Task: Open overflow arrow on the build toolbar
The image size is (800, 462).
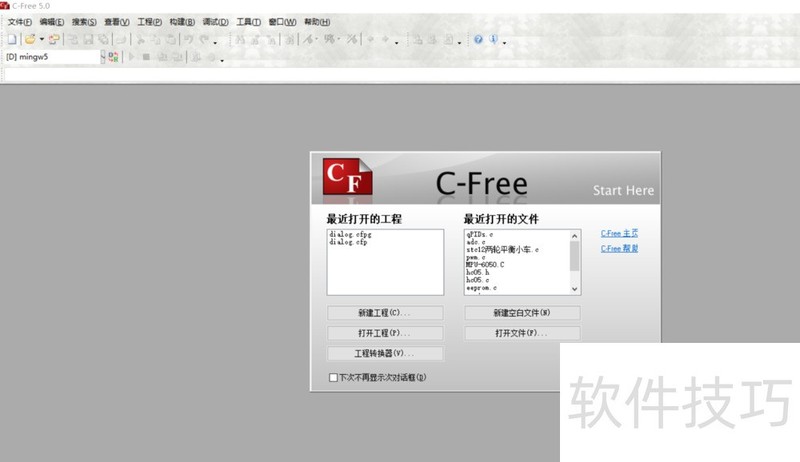Action: tap(222, 61)
